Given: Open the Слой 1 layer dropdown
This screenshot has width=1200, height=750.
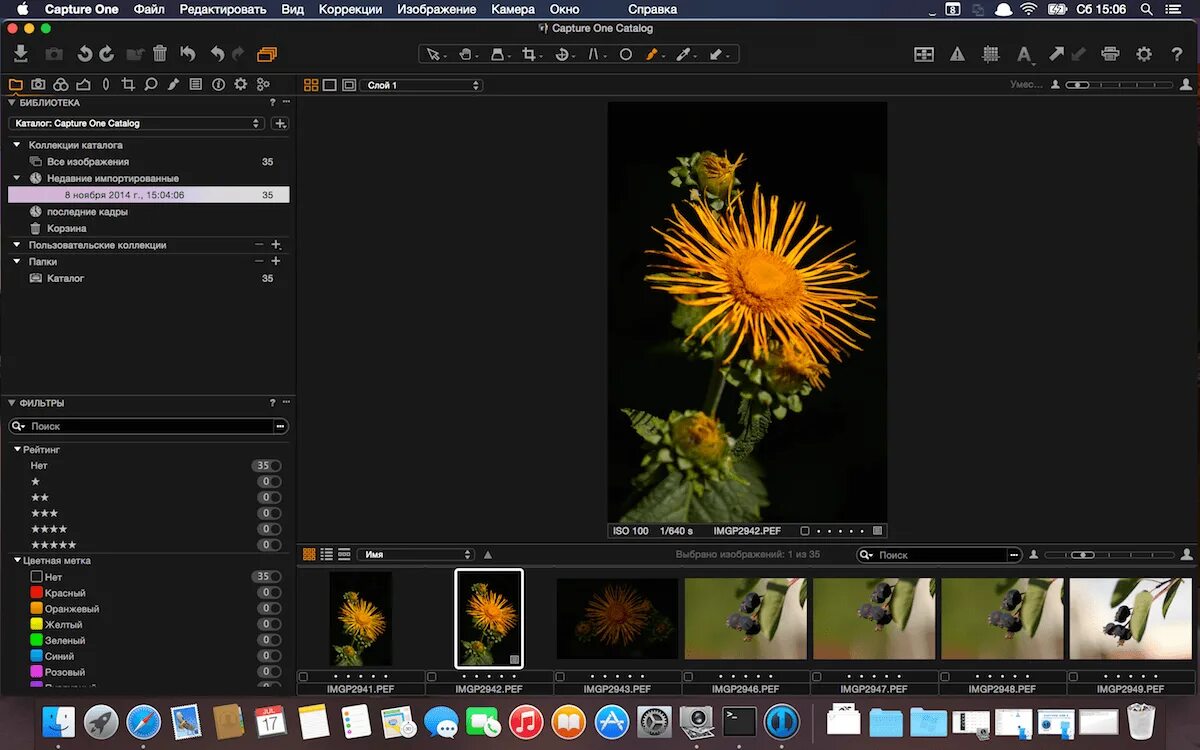Looking at the screenshot, I should 421,86.
